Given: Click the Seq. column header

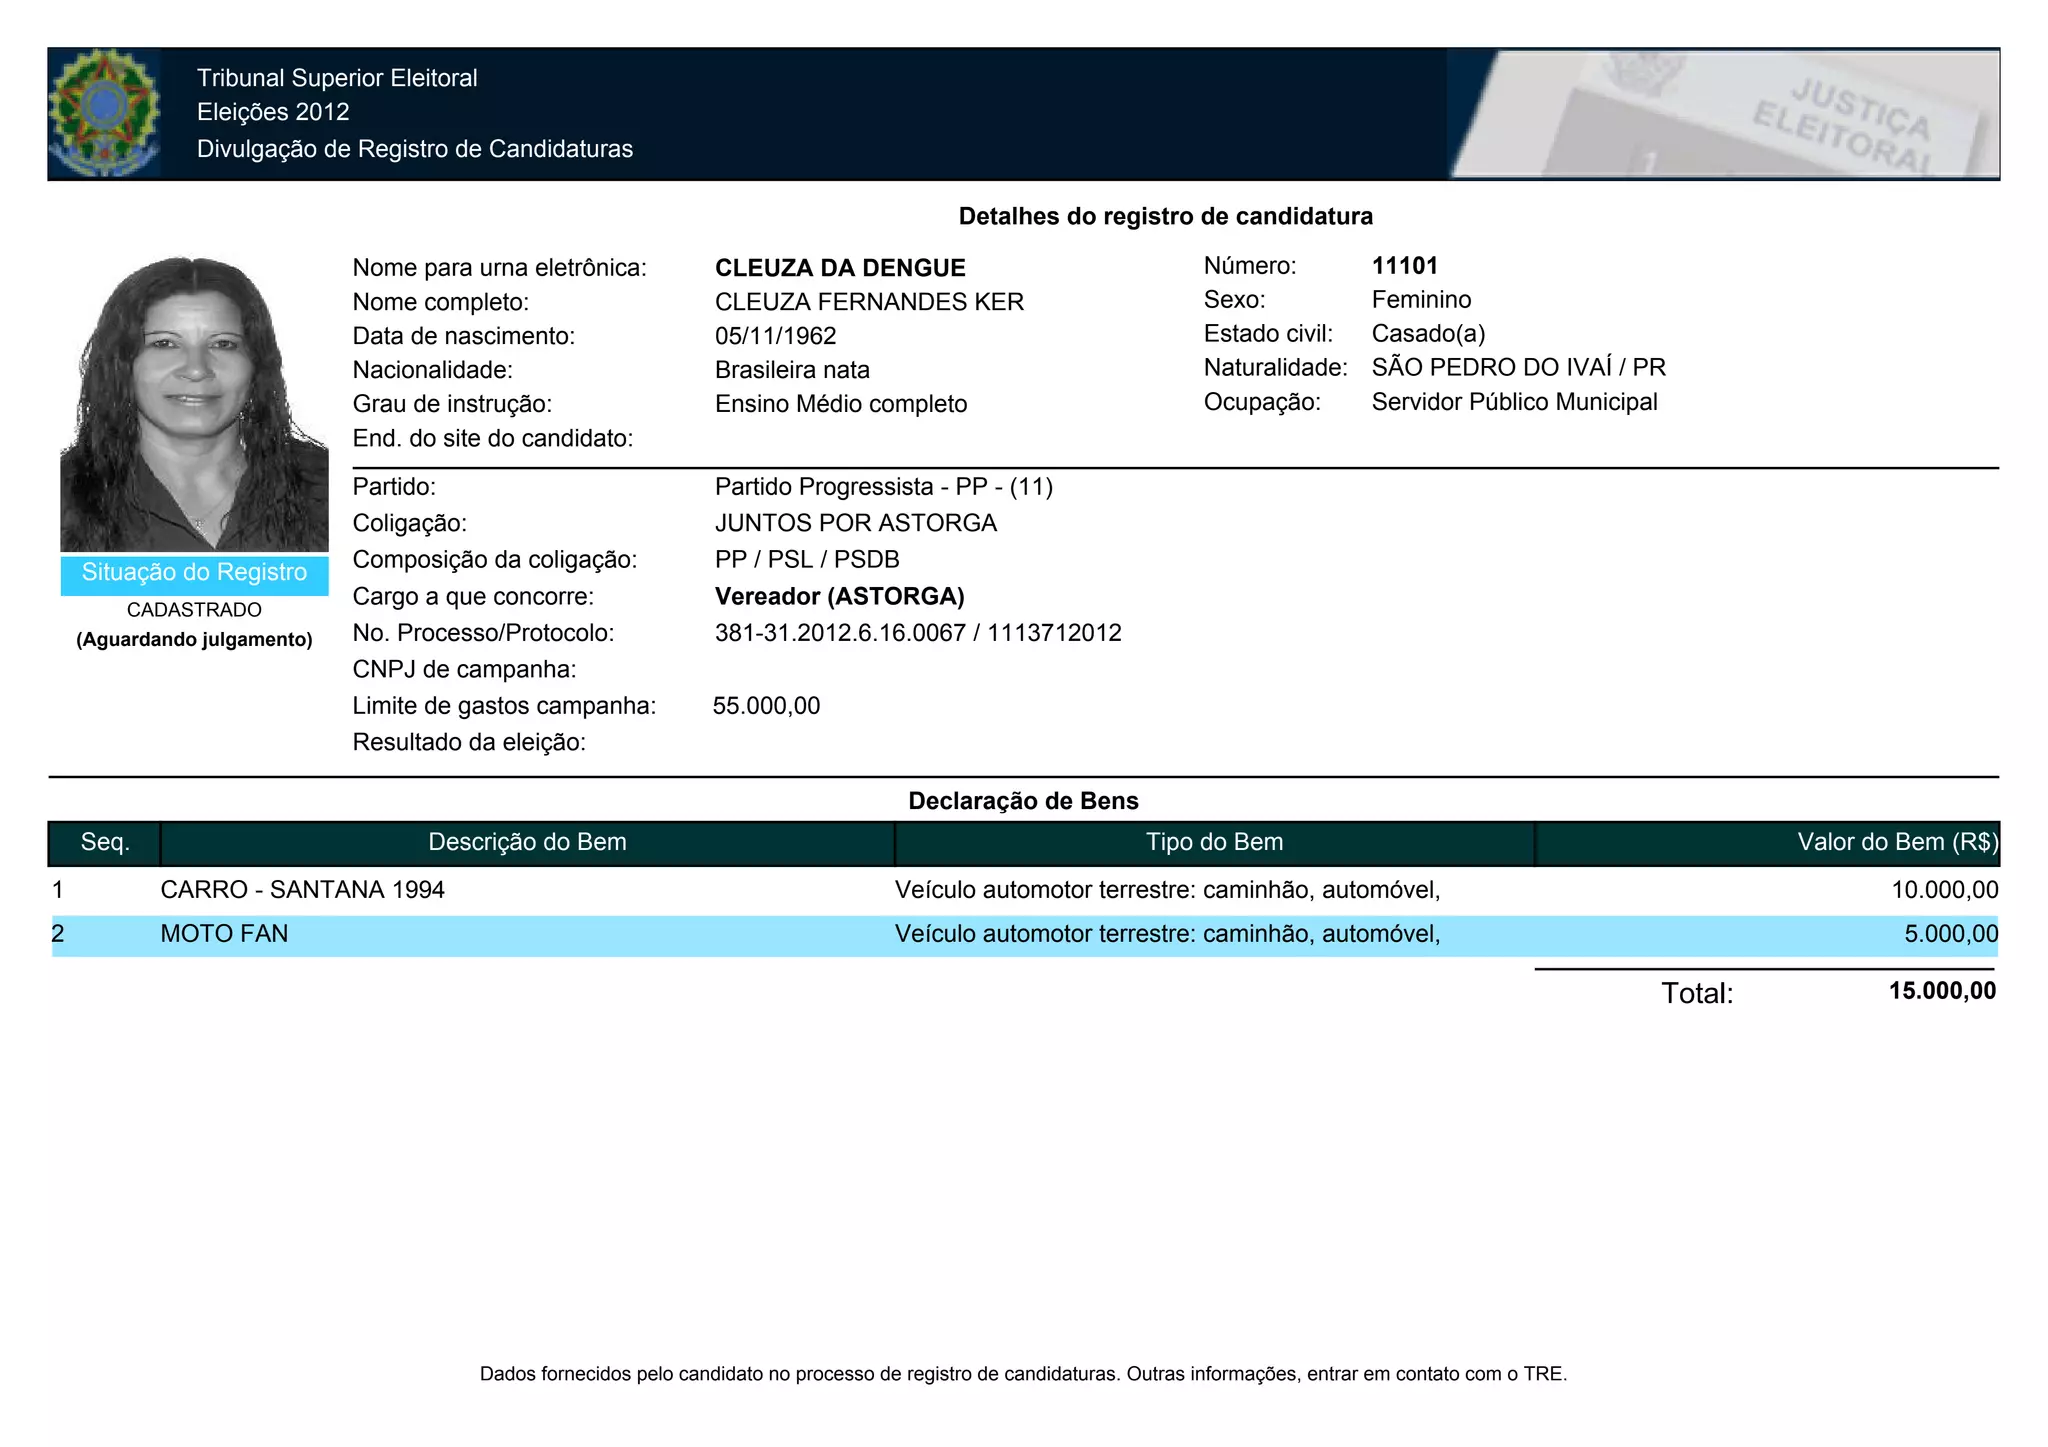Looking at the screenshot, I should click(105, 842).
